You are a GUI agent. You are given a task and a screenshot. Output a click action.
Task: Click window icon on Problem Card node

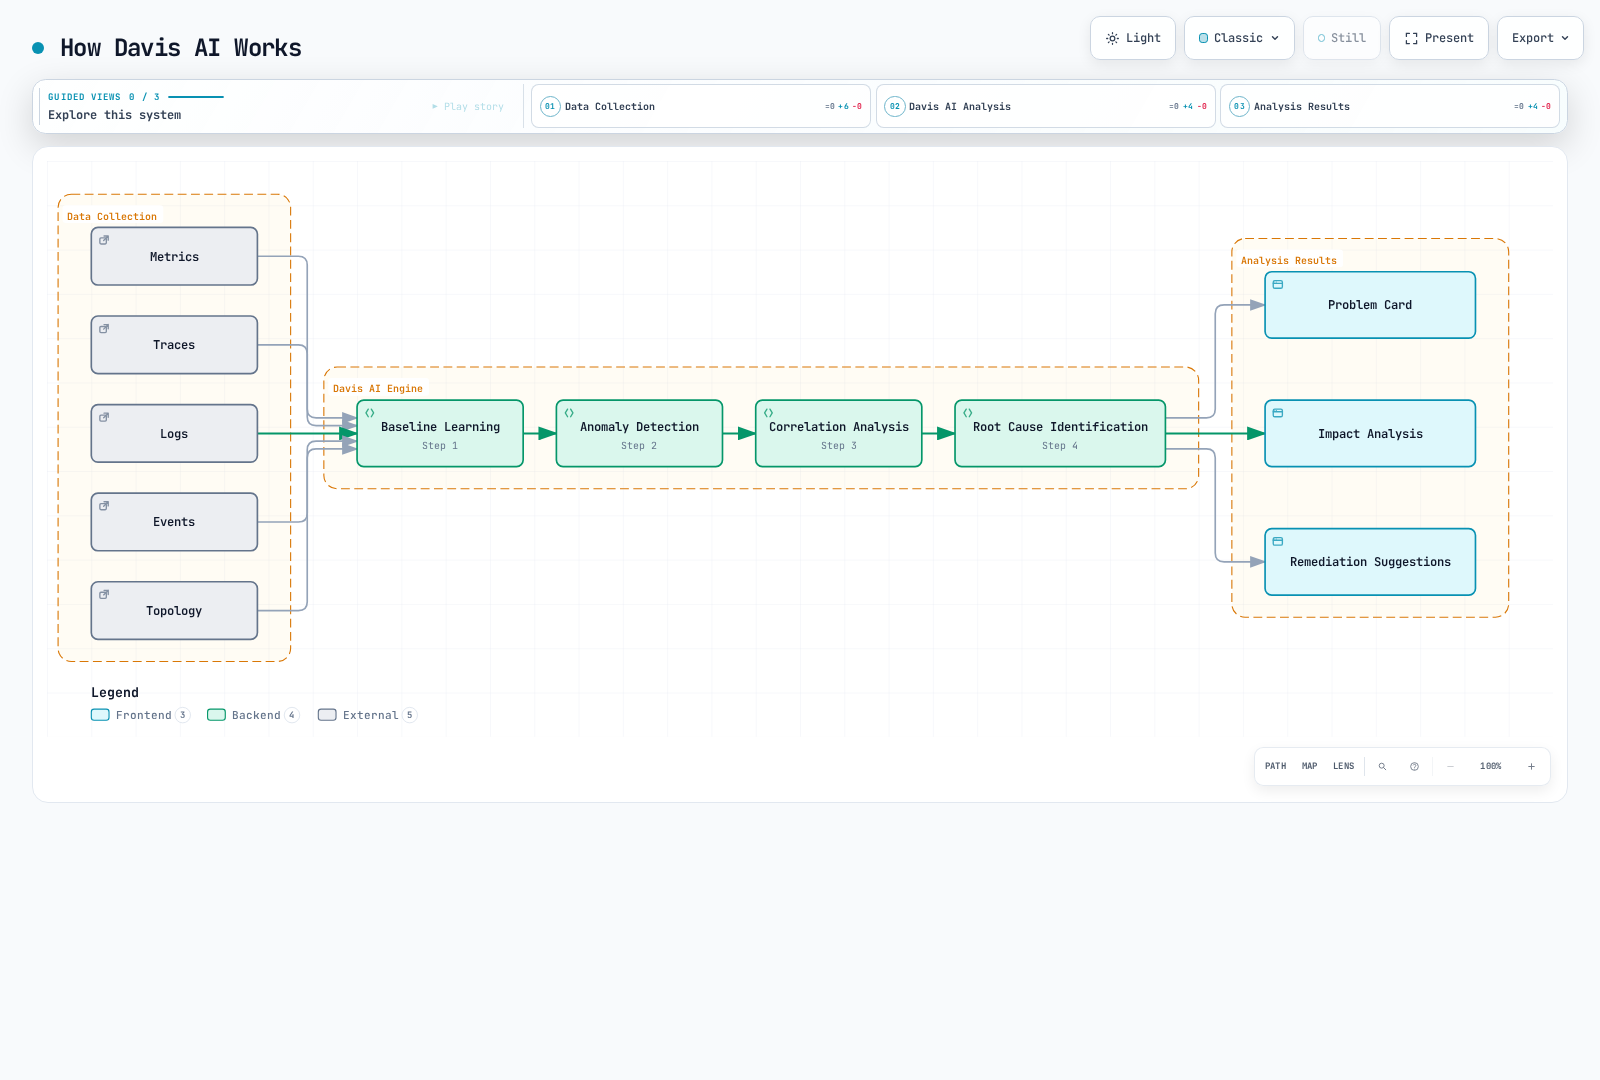point(1278,285)
